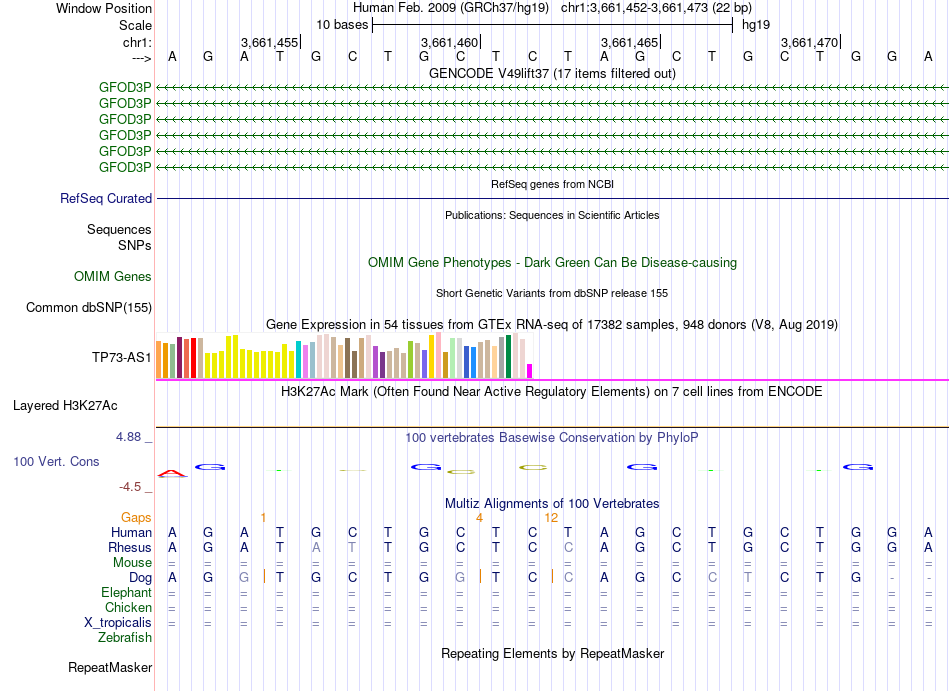950x691 pixels.
Task: Click the Chicken alignment row label
Action: tap(128, 607)
